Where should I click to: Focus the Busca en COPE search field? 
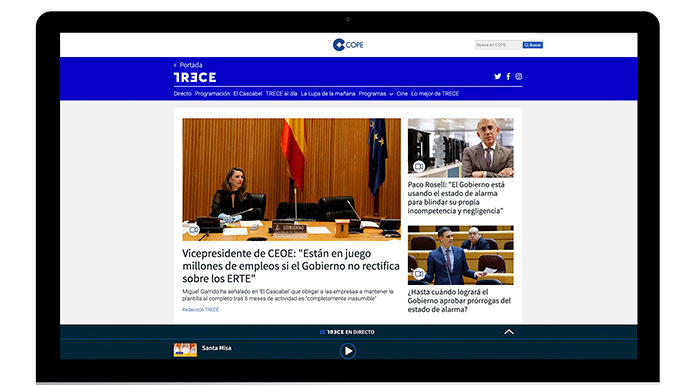click(x=498, y=45)
